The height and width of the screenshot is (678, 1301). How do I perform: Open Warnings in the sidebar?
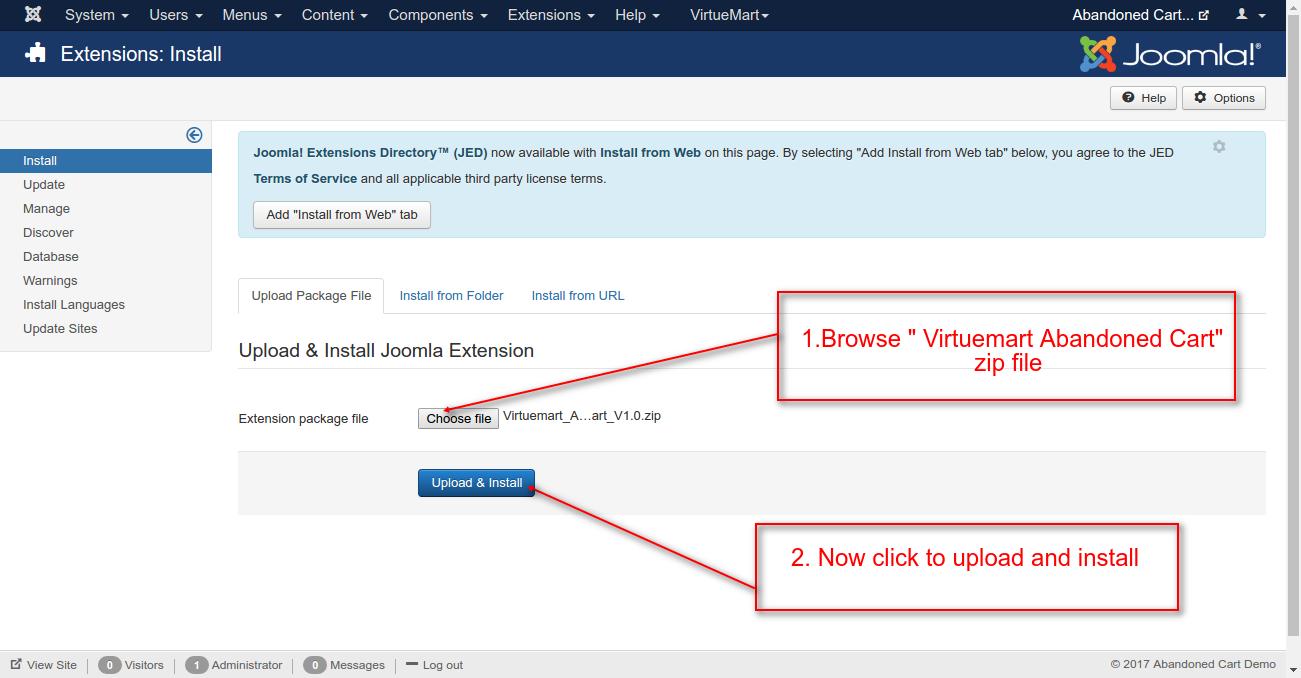tap(50, 281)
